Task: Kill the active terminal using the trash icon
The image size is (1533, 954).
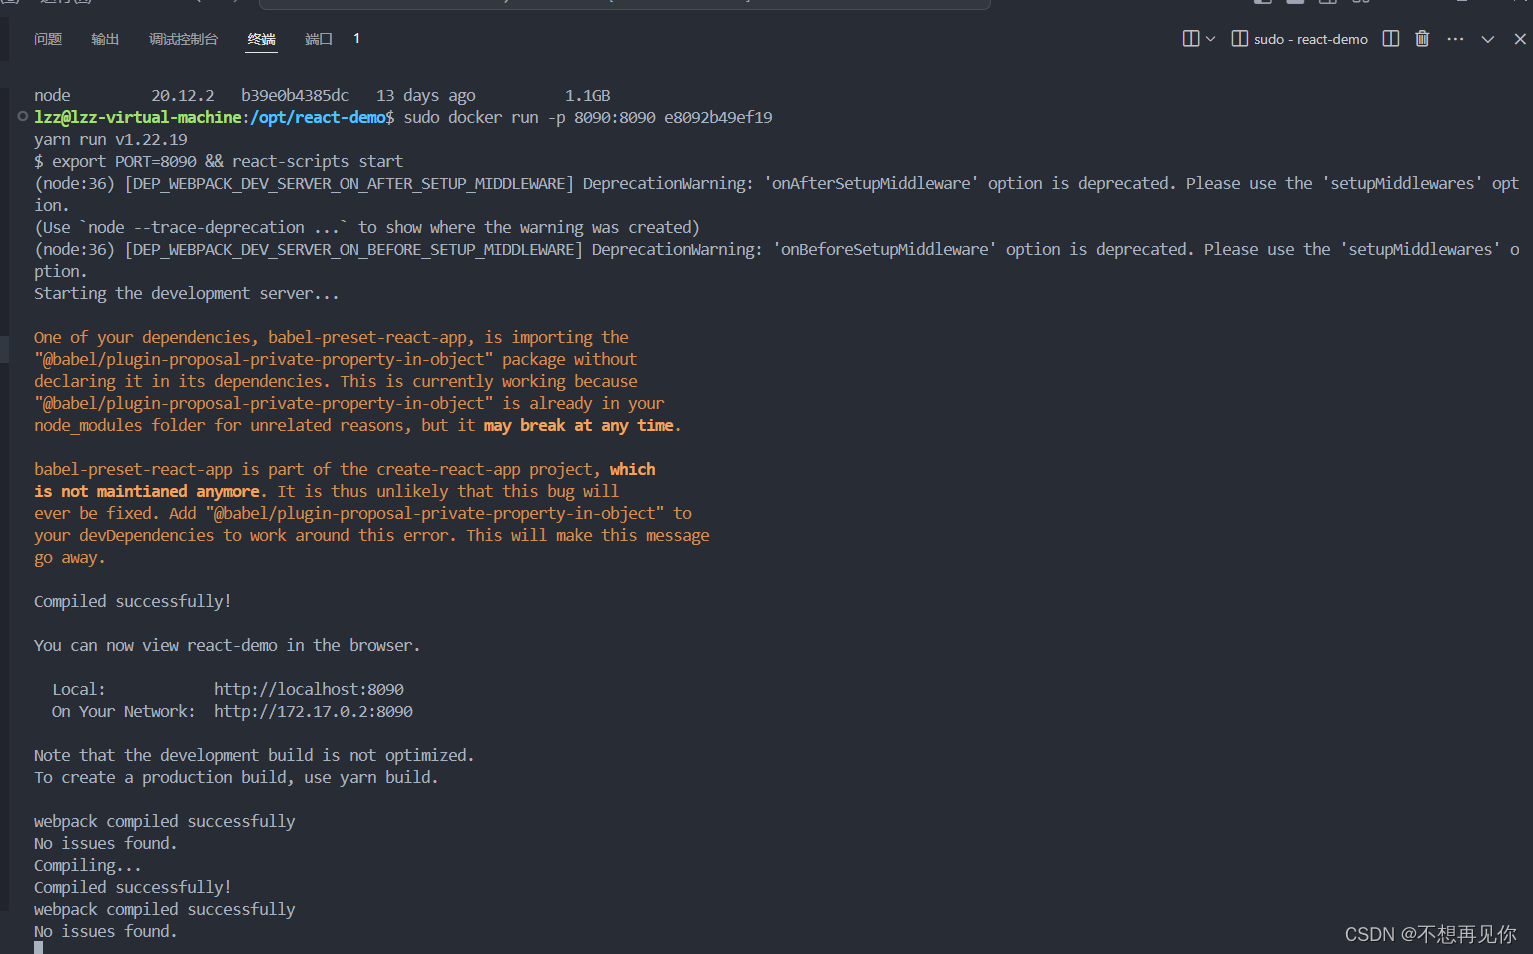Action: click(1422, 38)
